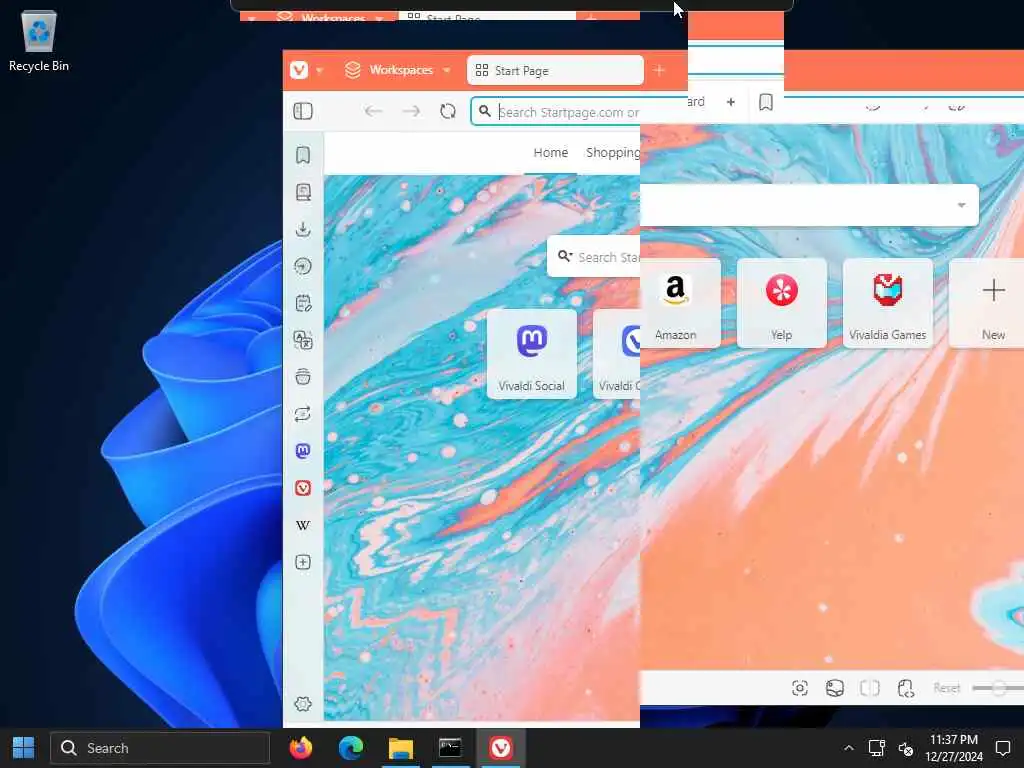This screenshot has width=1024, height=768.
Task: Open the Wikipedia web panel
Action: (303, 525)
